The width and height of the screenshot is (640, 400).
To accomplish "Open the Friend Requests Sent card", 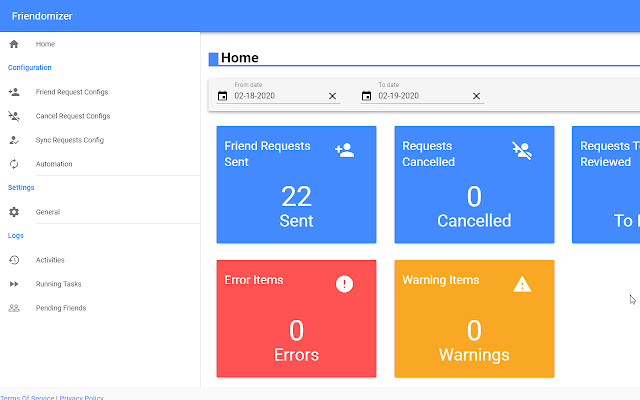I will 296,185.
